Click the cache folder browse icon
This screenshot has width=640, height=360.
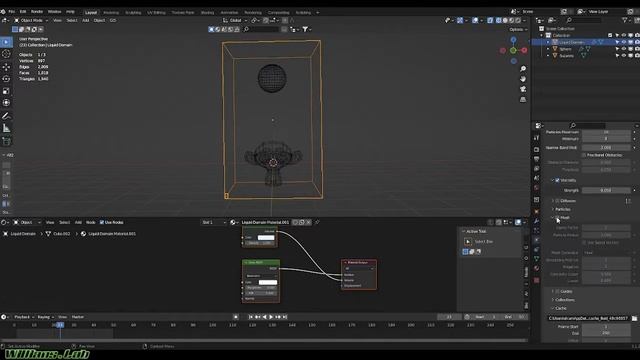(634, 318)
